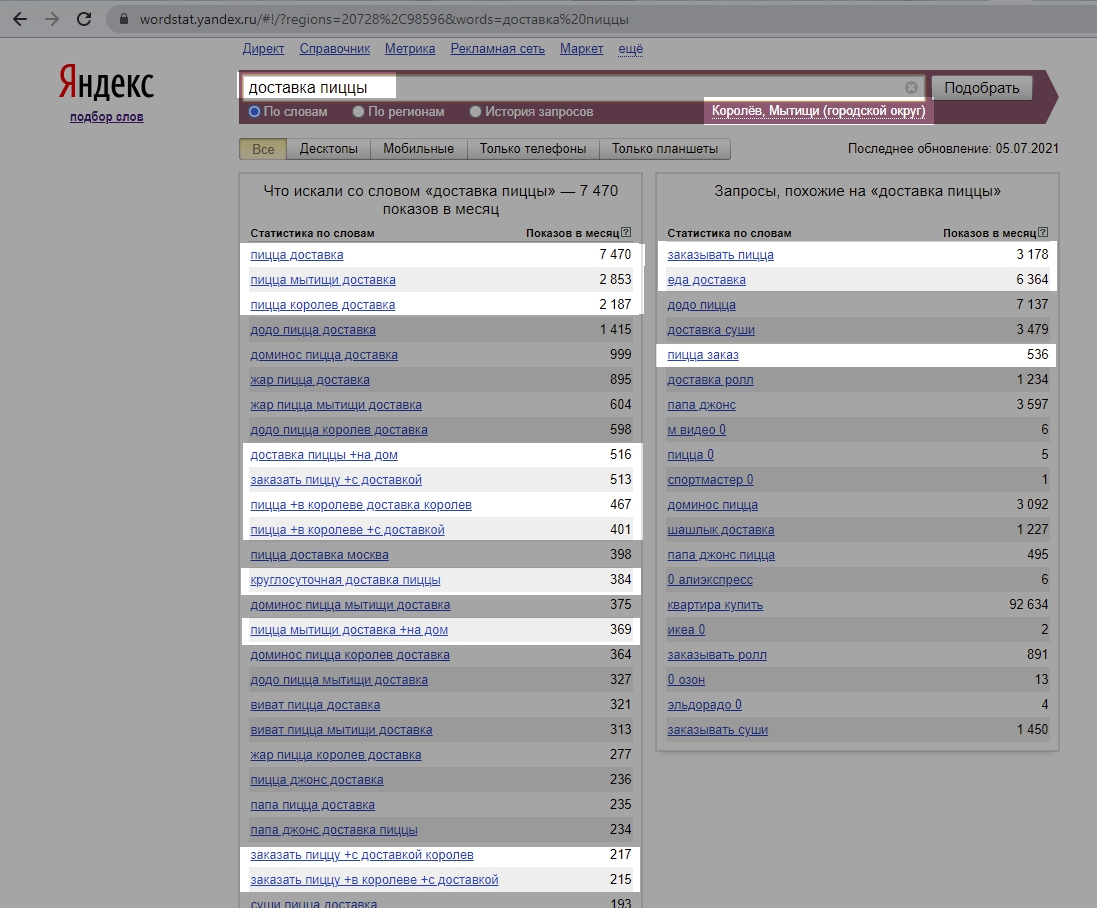The height and width of the screenshot is (908, 1097).
Task: Click the lock icon in address bar
Action: [124, 20]
